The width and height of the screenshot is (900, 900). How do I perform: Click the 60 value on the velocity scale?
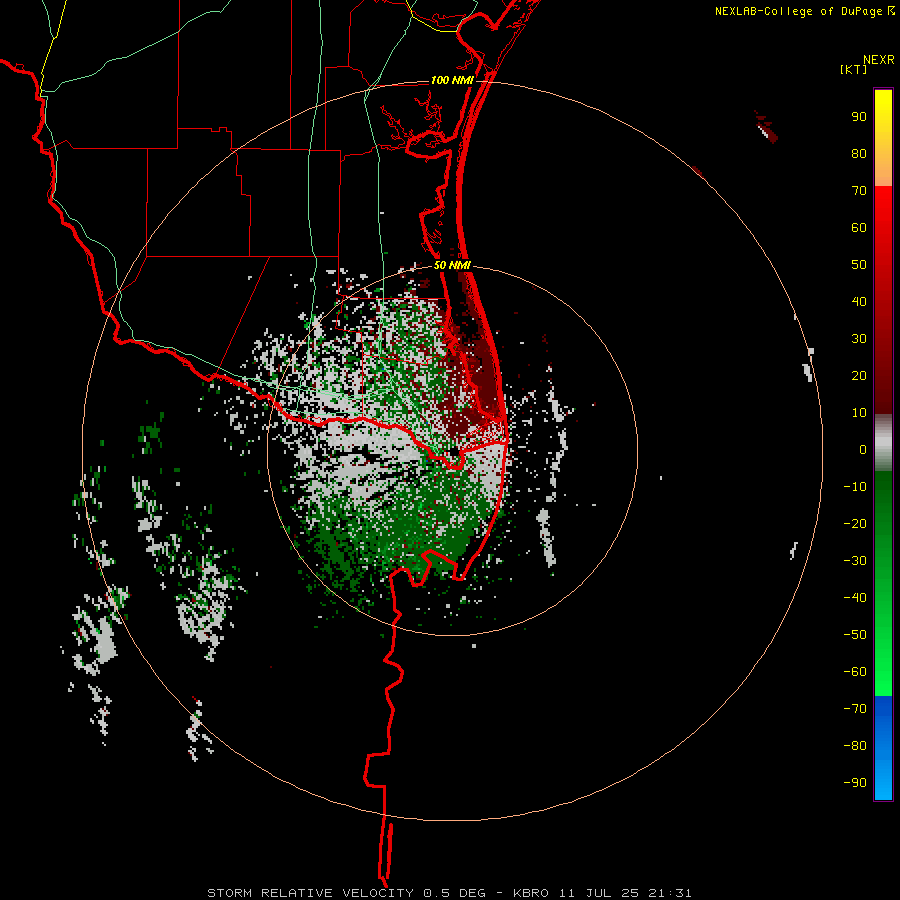point(859,227)
